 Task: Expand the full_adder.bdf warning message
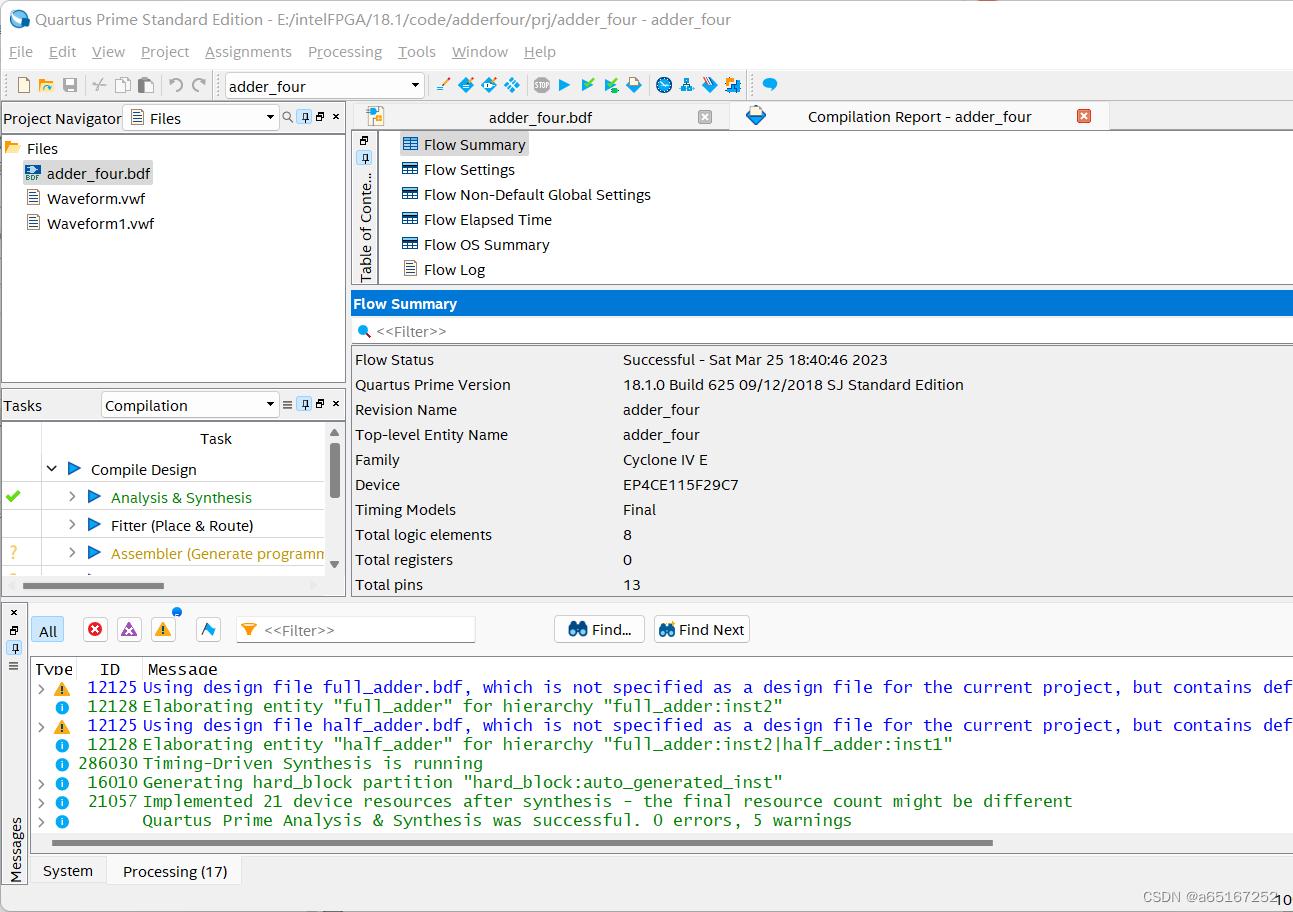(41, 688)
